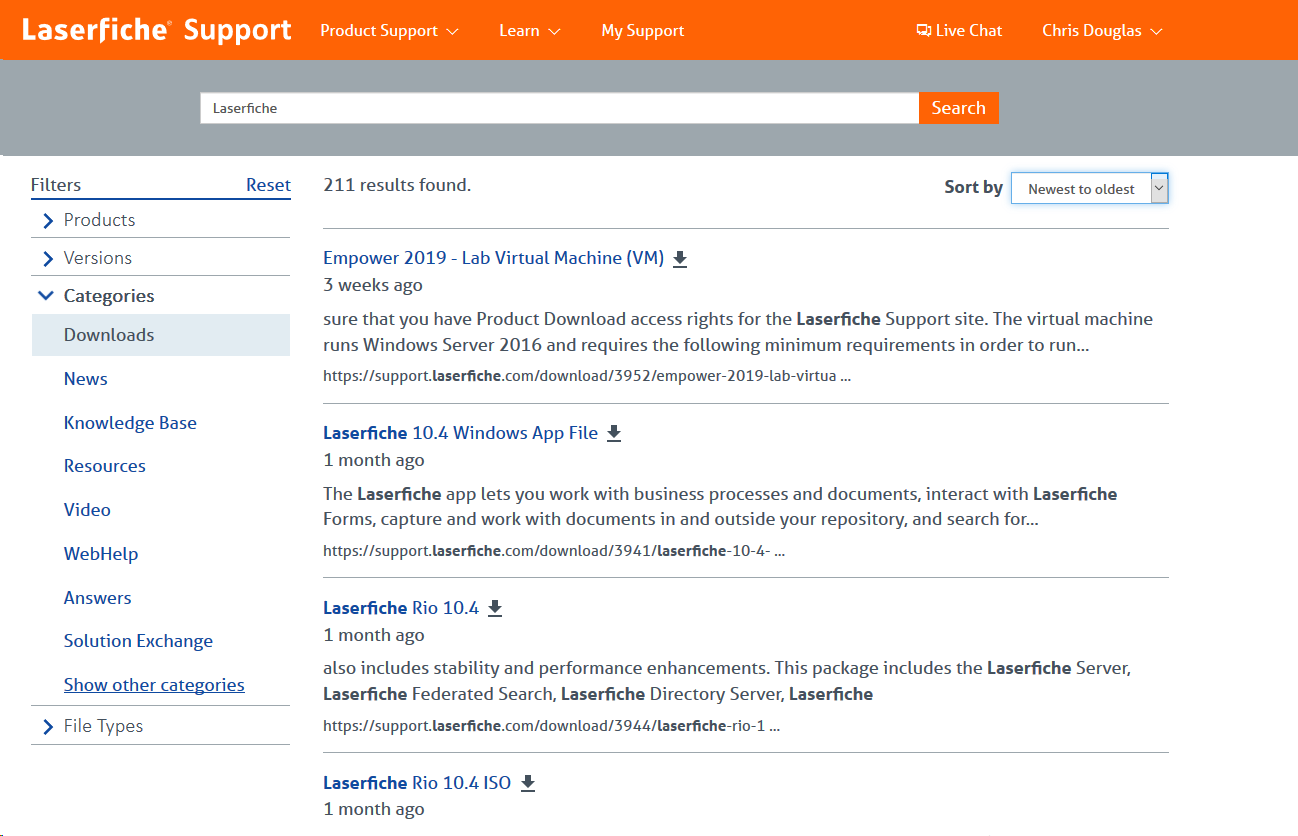Start a Live Chat session
Image resolution: width=1298 pixels, height=836 pixels.
[959, 30]
